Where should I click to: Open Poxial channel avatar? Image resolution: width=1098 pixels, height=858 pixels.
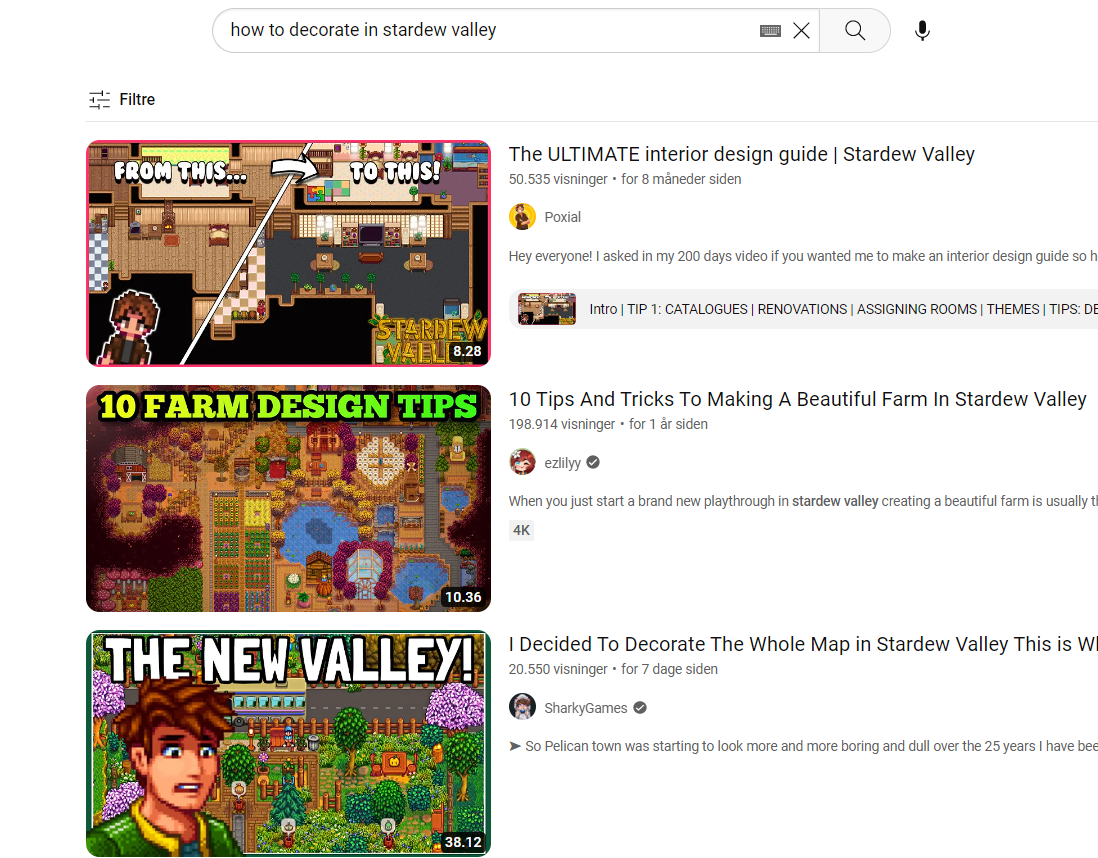pos(522,217)
